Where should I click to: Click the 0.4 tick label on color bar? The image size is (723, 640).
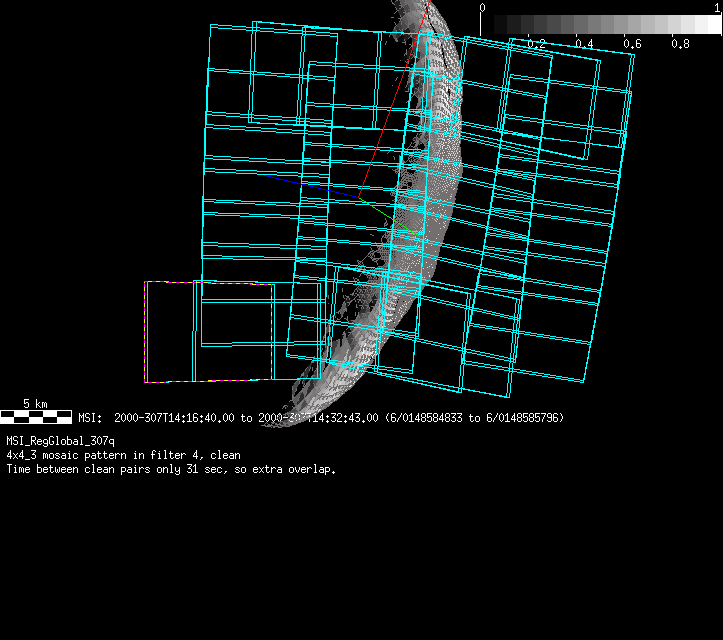584,44
